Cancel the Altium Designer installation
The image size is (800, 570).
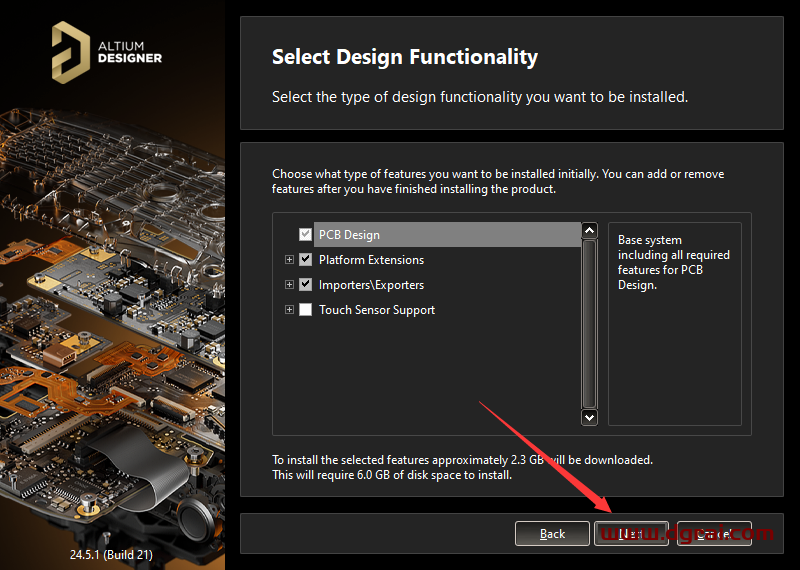pos(714,534)
